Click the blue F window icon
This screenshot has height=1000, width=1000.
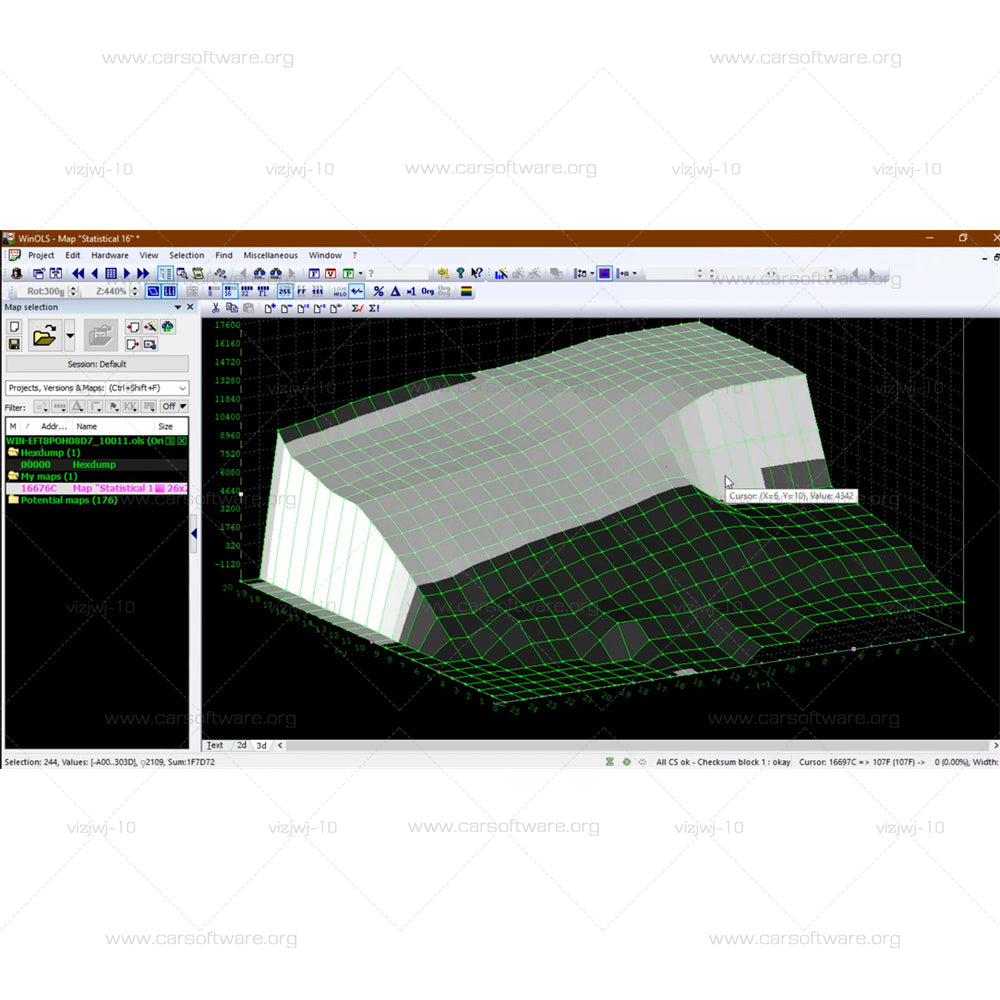(x=314, y=273)
